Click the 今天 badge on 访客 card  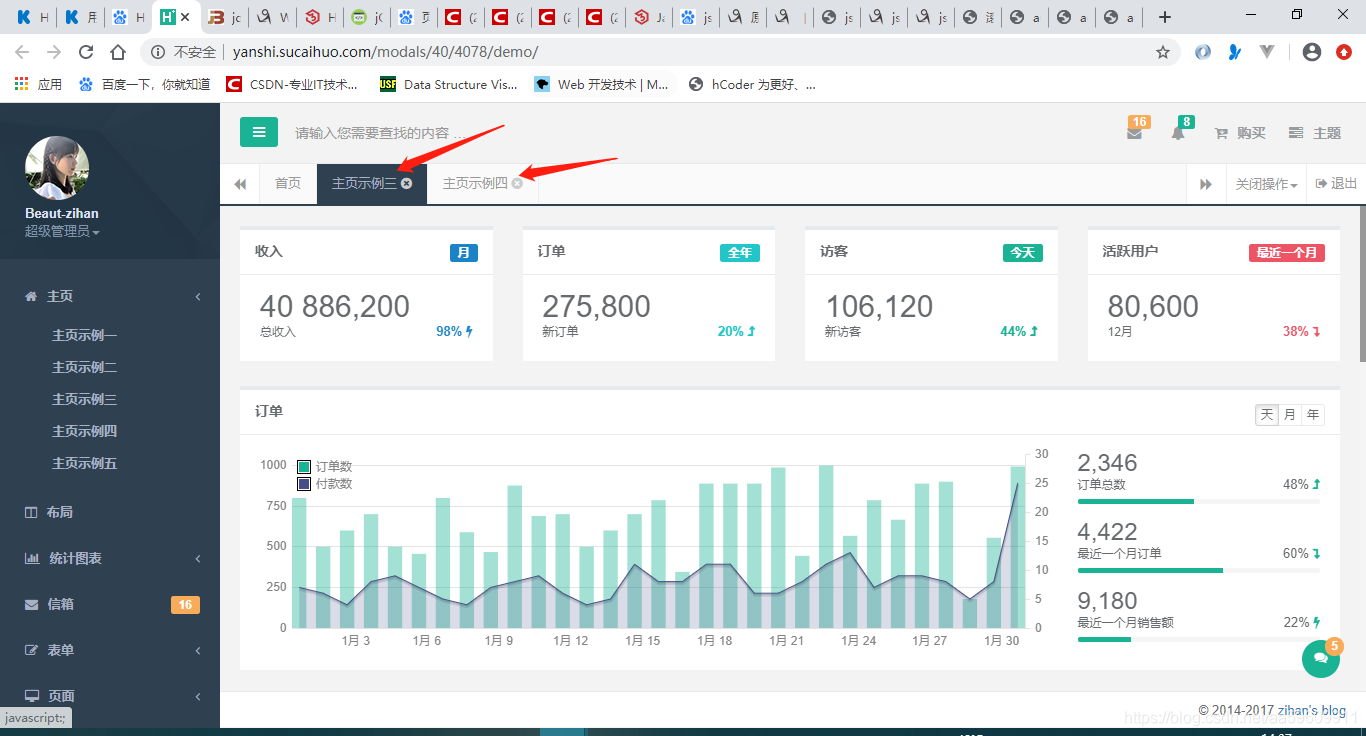pyautogui.click(x=1023, y=253)
